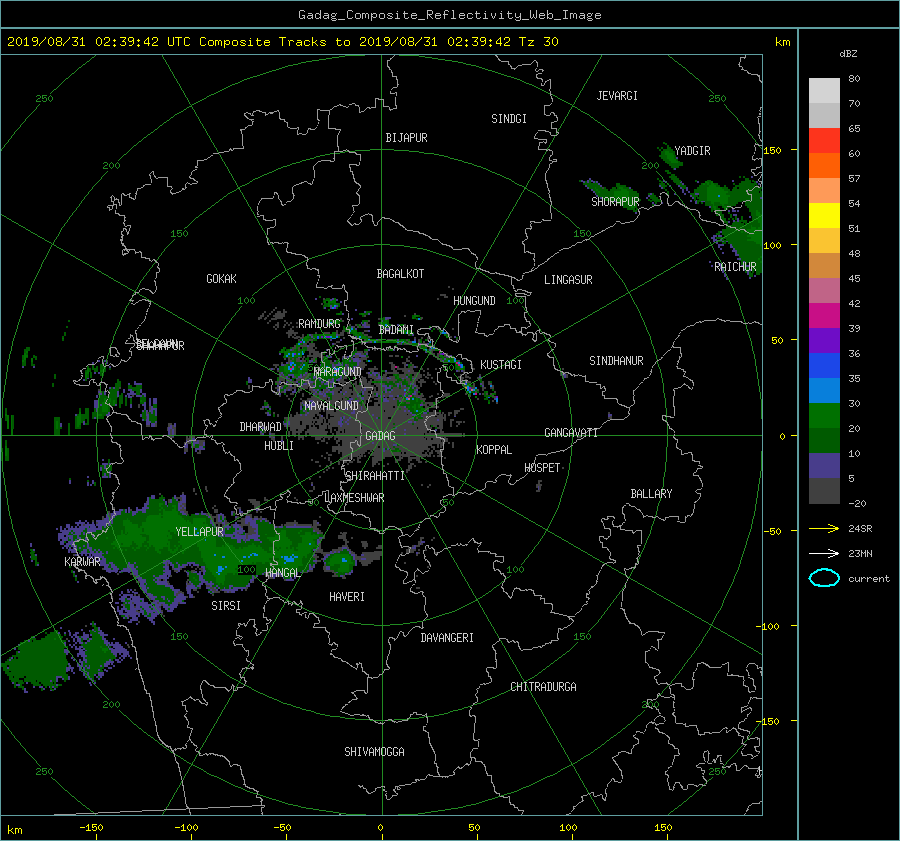This screenshot has width=900, height=841.
Task: Click the 'current' legend label
Action: click(x=869, y=579)
